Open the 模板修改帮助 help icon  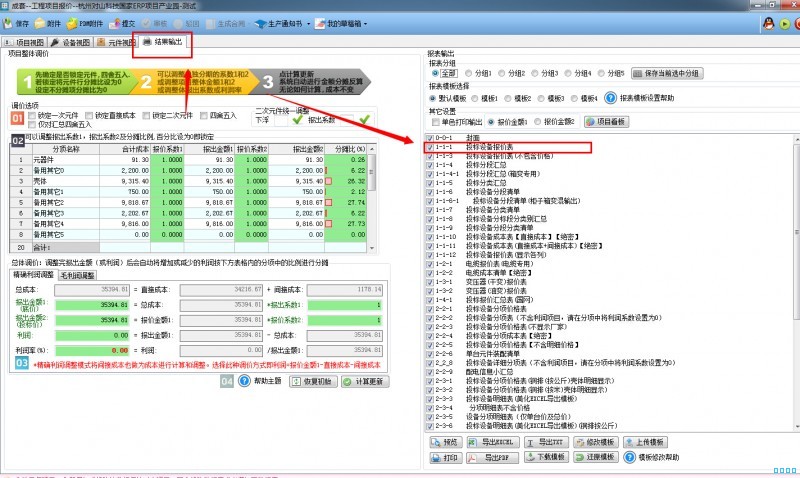click(x=630, y=458)
